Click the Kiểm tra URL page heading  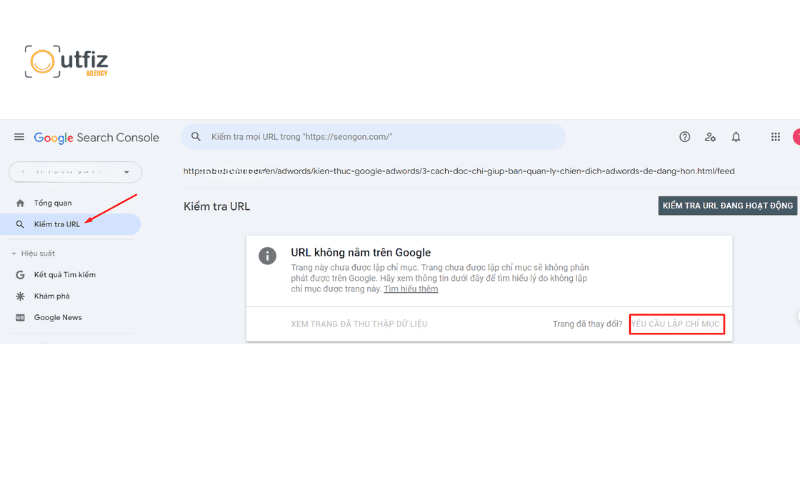(217, 207)
